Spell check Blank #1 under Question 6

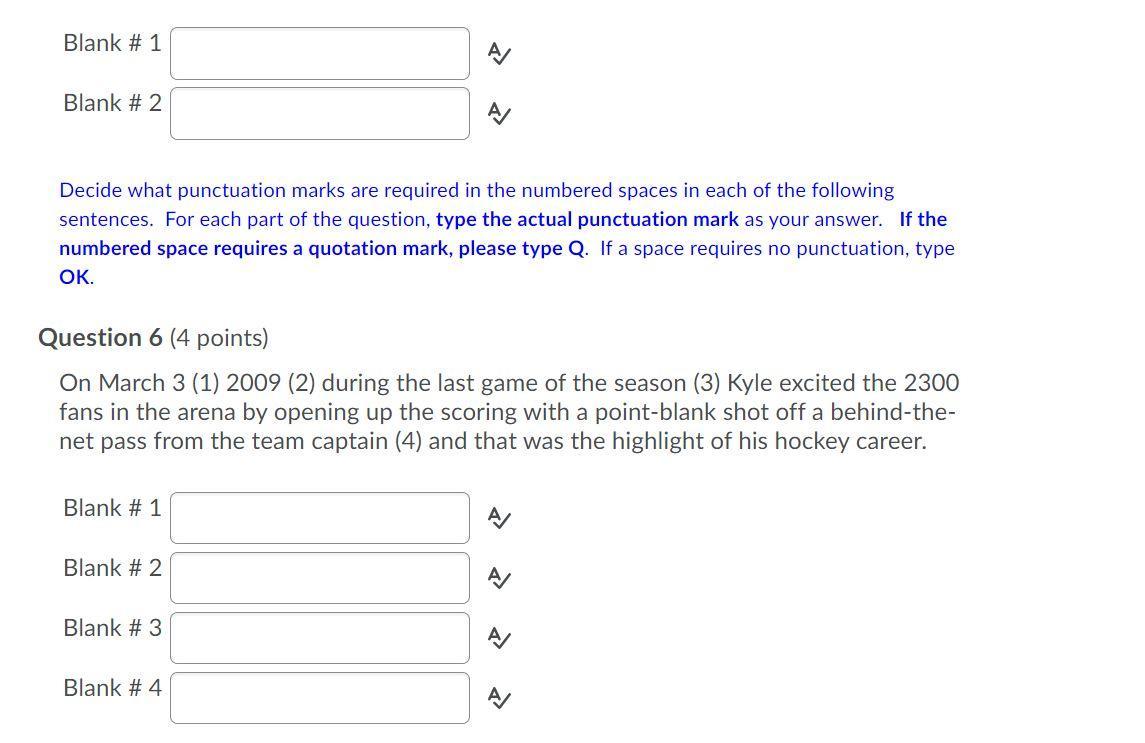click(x=497, y=518)
